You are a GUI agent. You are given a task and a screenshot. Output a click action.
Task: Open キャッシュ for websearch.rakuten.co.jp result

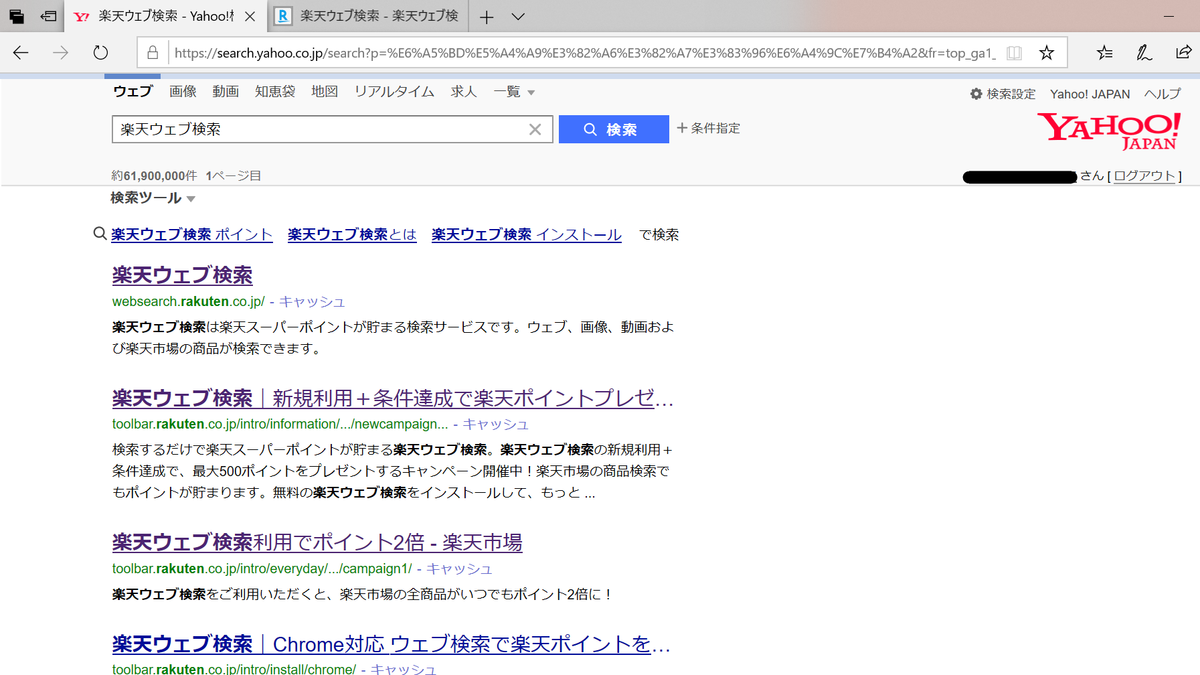pyautogui.click(x=312, y=301)
